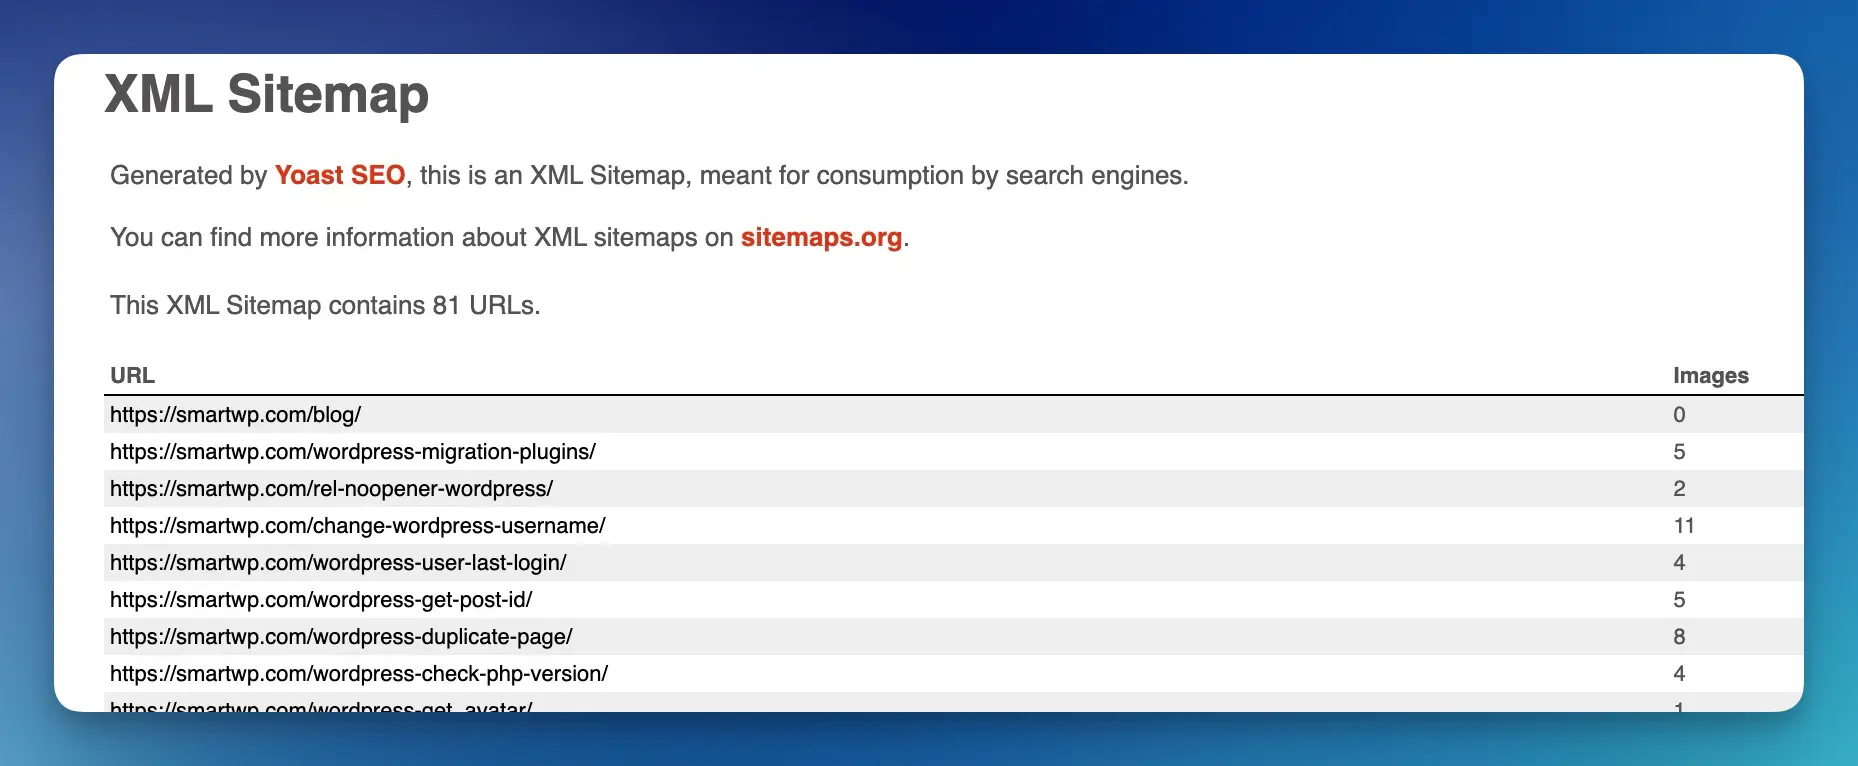Open the wordpress-user-last-login URL
Screen dimensions: 1858x766
click(x=338, y=562)
